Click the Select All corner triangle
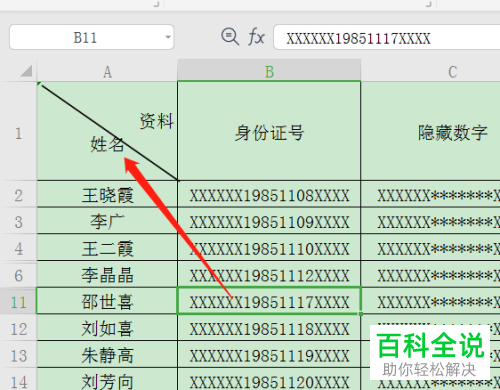The width and height of the screenshot is (500, 390). point(26,71)
